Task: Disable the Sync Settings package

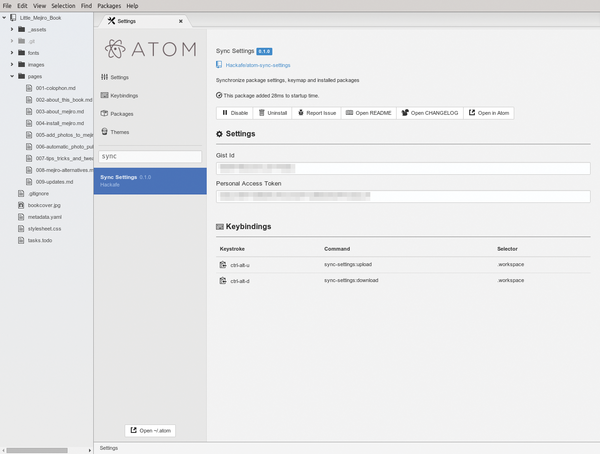Action: coord(235,113)
